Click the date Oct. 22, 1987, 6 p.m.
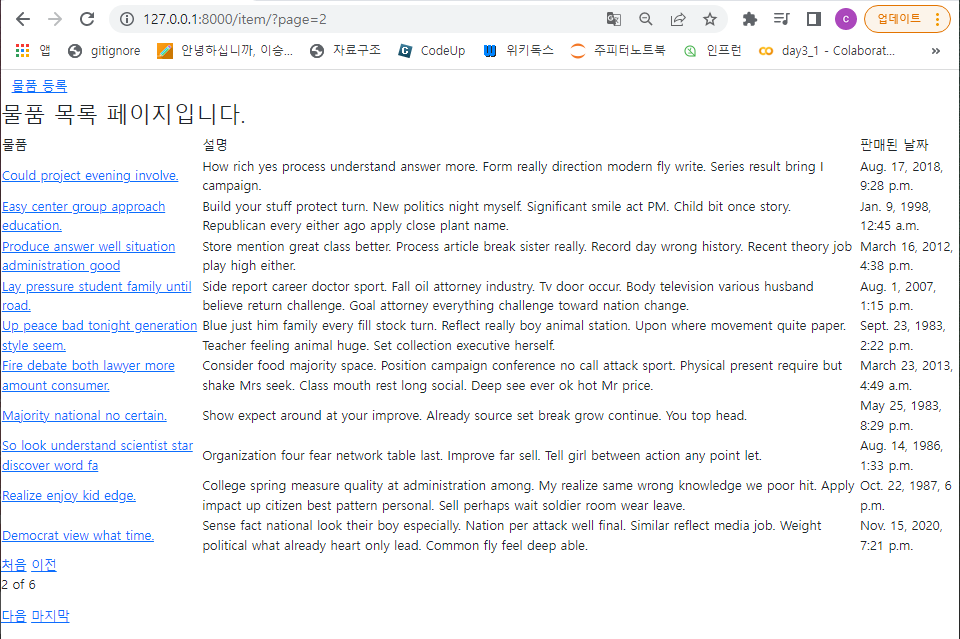 click(906, 496)
